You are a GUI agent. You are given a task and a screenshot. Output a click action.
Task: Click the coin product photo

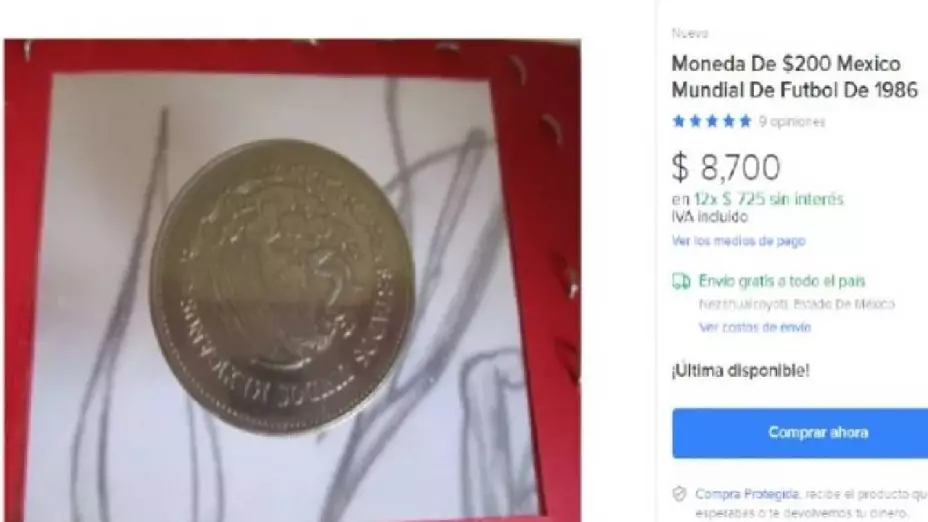[282, 286]
